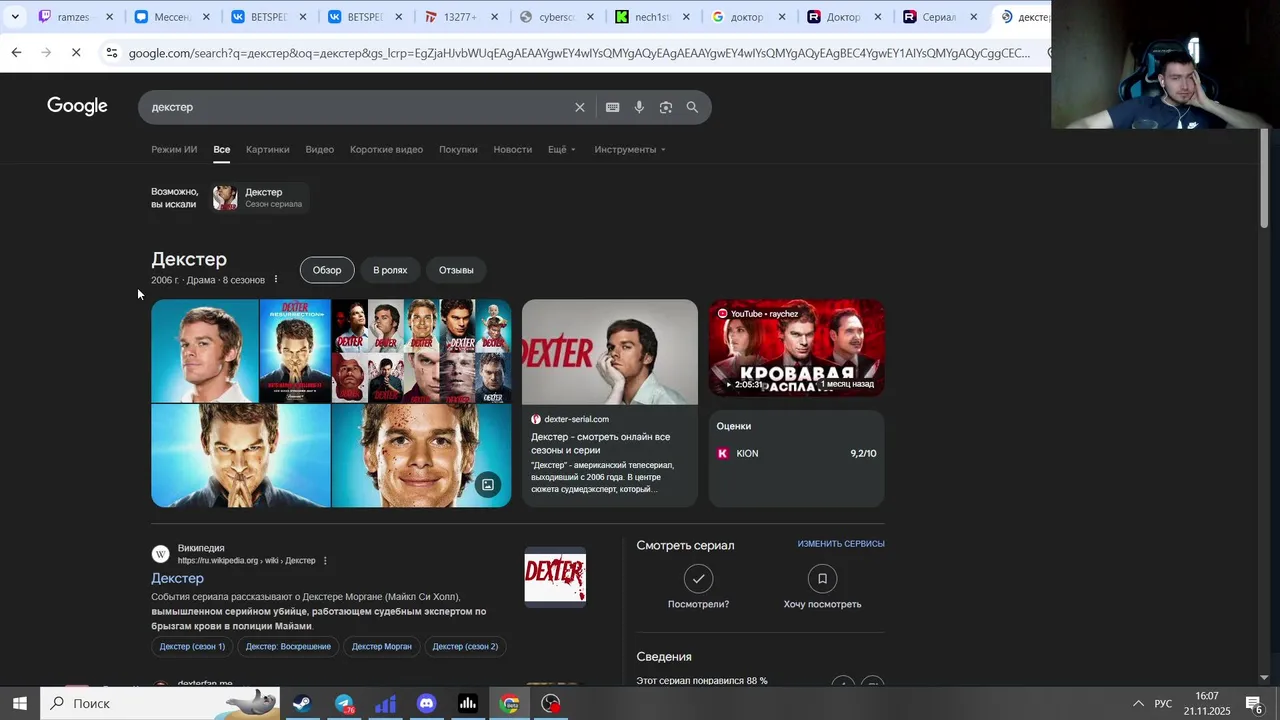Screen dimensions: 1280x720
Task: Click the browser address bar URL
Action: 578,53
